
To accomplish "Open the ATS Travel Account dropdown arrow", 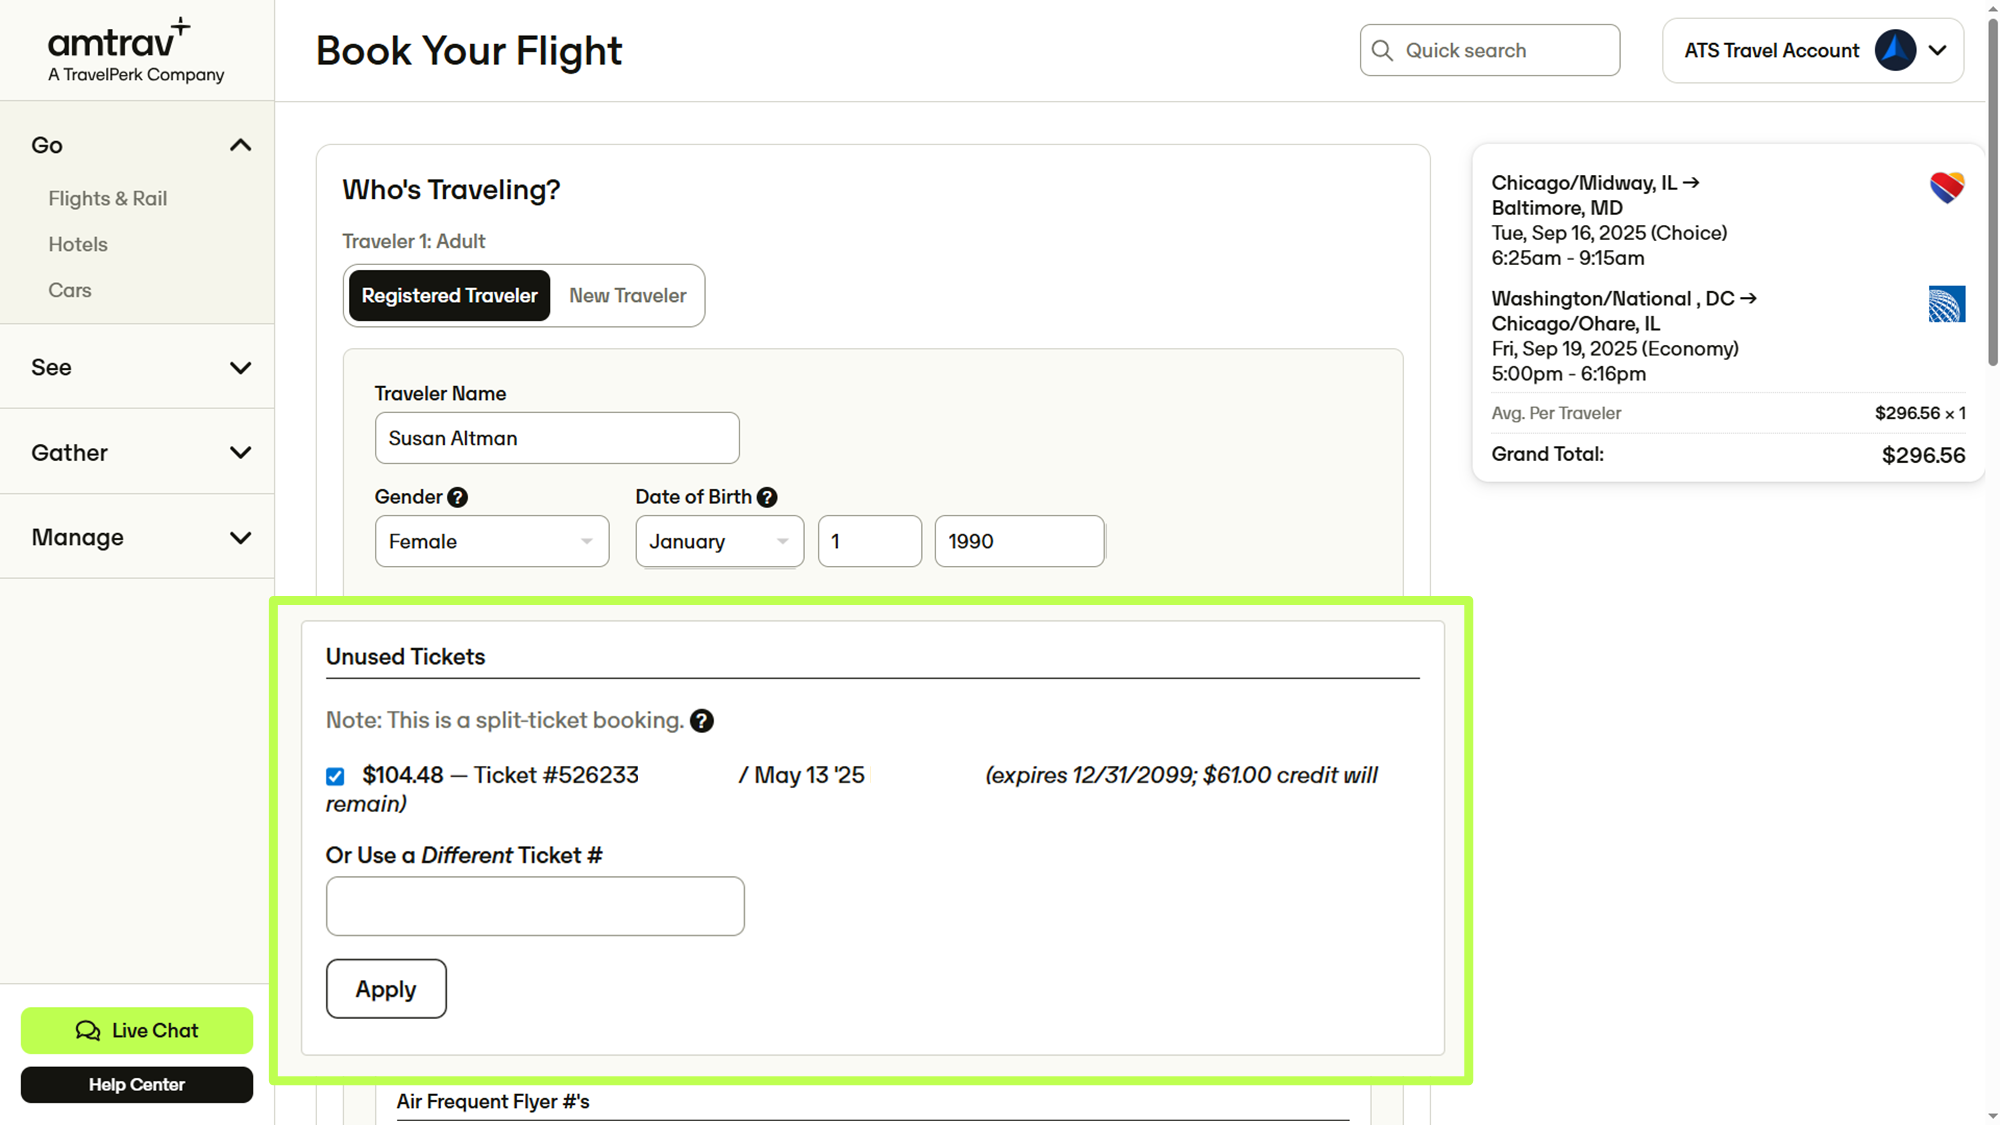I will click(1937, 50).
